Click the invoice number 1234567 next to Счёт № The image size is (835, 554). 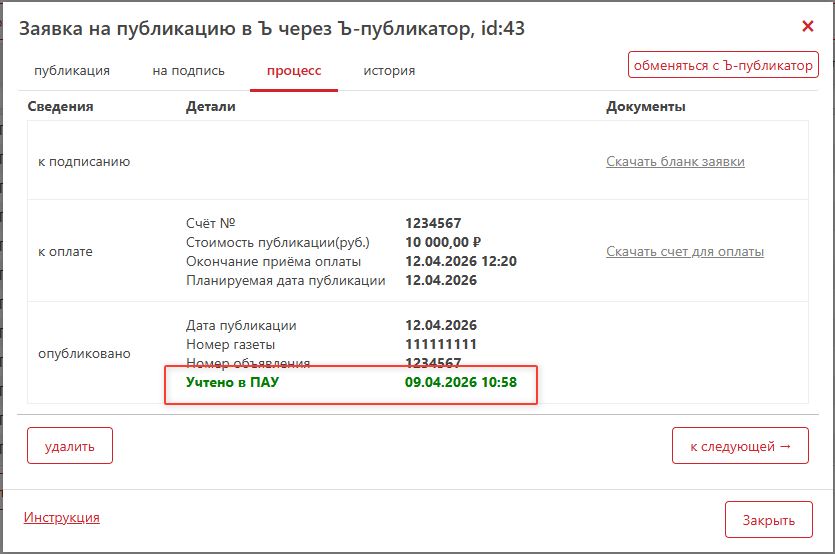pos(433,223)
